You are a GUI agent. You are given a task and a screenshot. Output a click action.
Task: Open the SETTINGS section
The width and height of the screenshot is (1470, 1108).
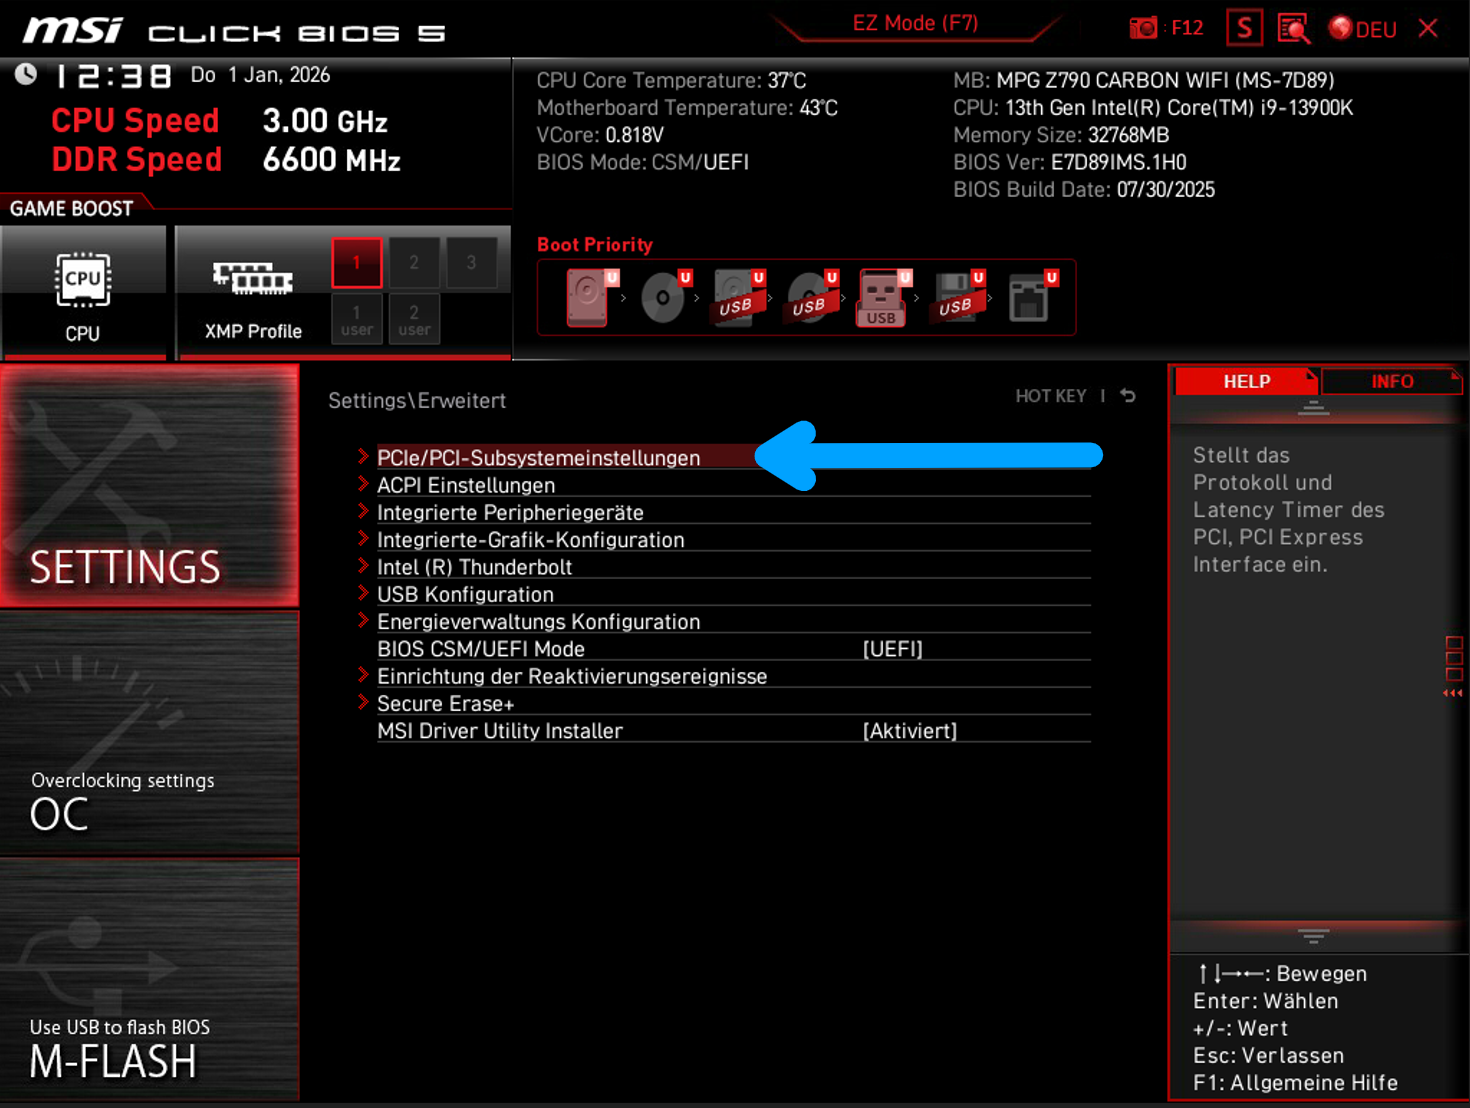[x=150, y=486]
